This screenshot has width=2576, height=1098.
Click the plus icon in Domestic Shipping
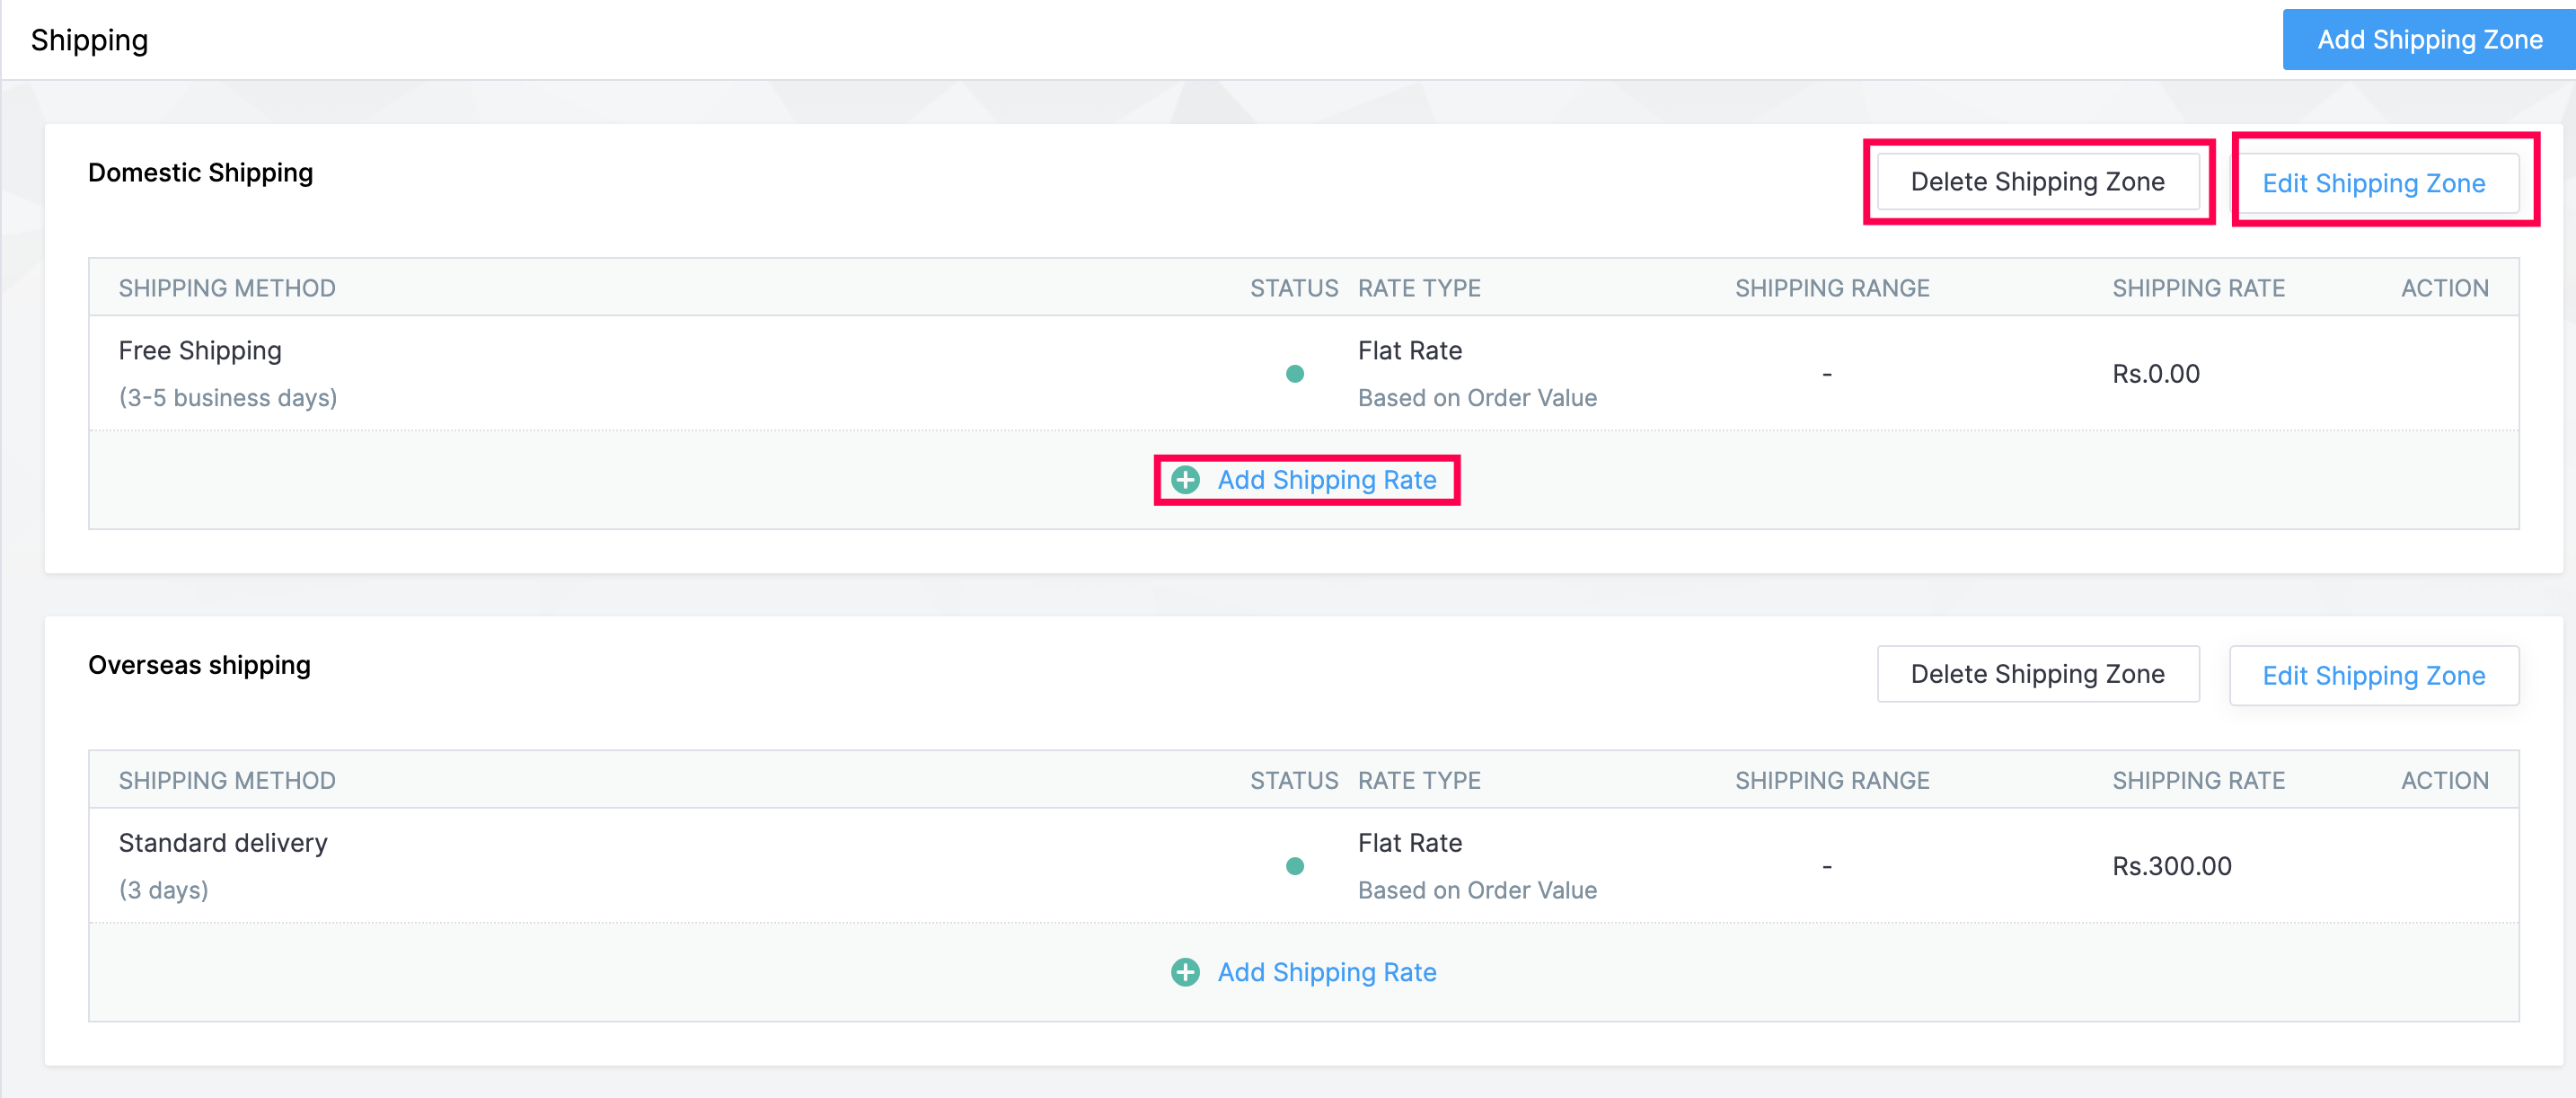[1185, 480]
